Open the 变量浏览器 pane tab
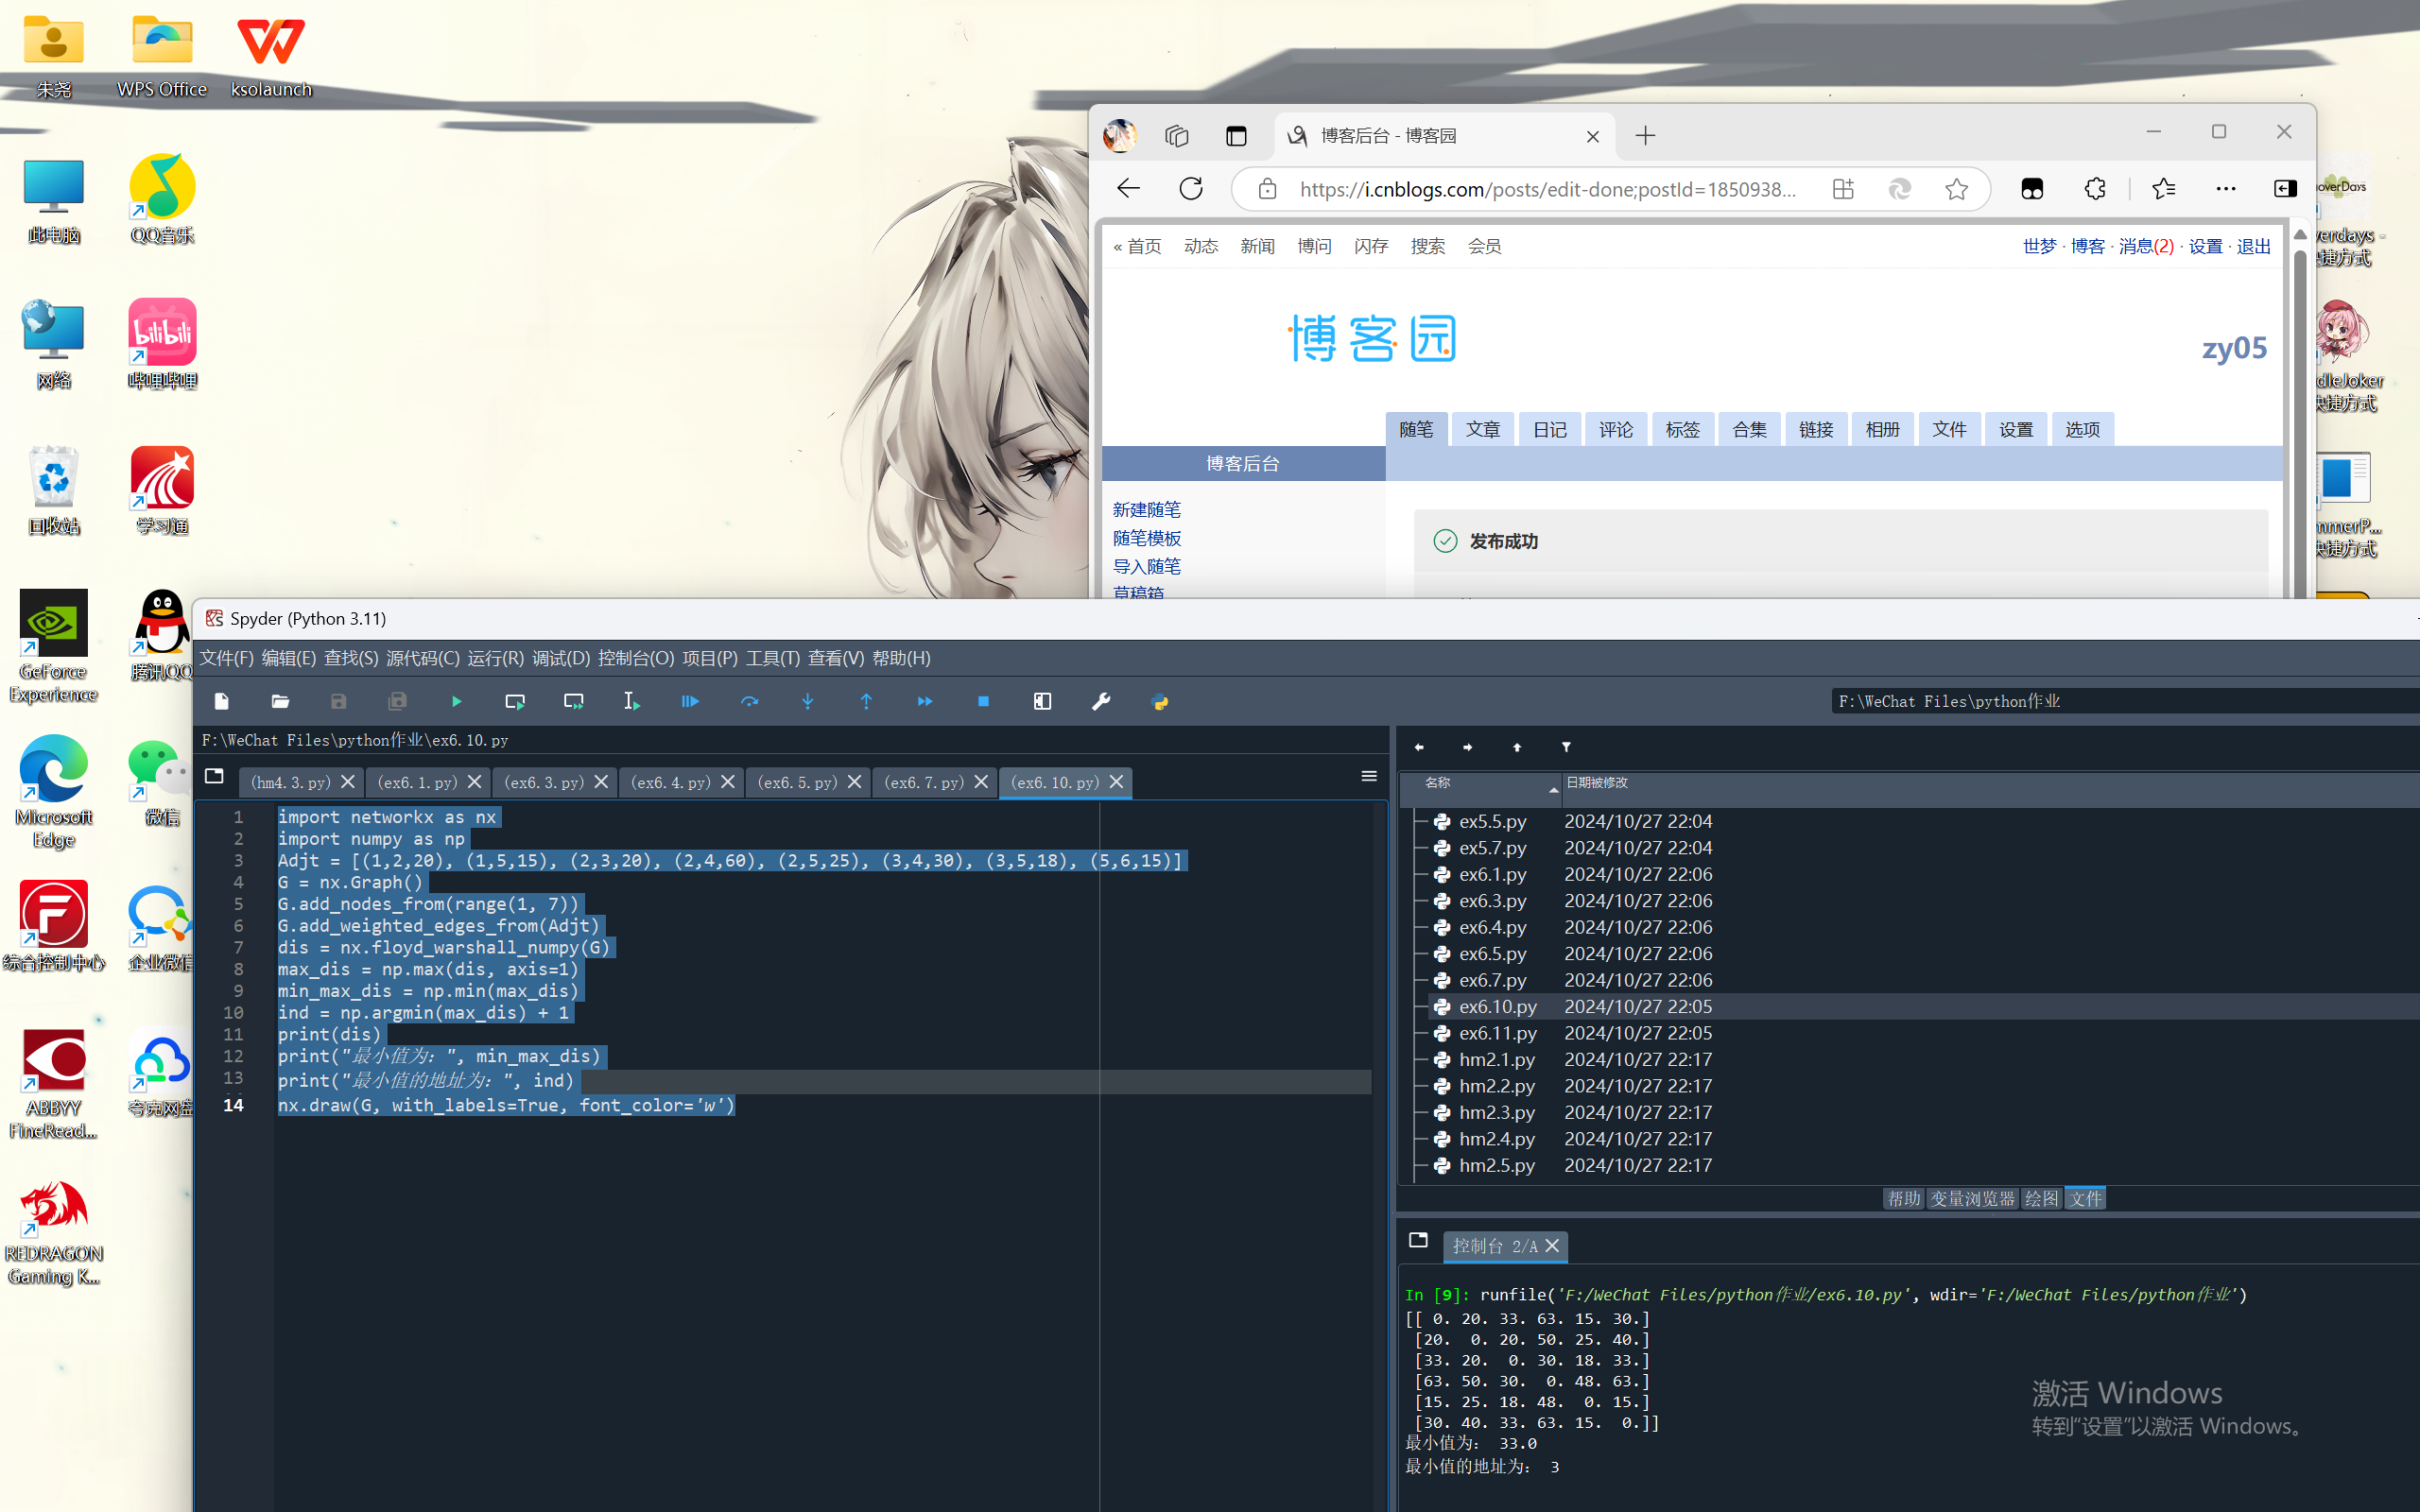Image resolution: width=2420 pixels, height=1512 pixels. coord(1971,1198)
